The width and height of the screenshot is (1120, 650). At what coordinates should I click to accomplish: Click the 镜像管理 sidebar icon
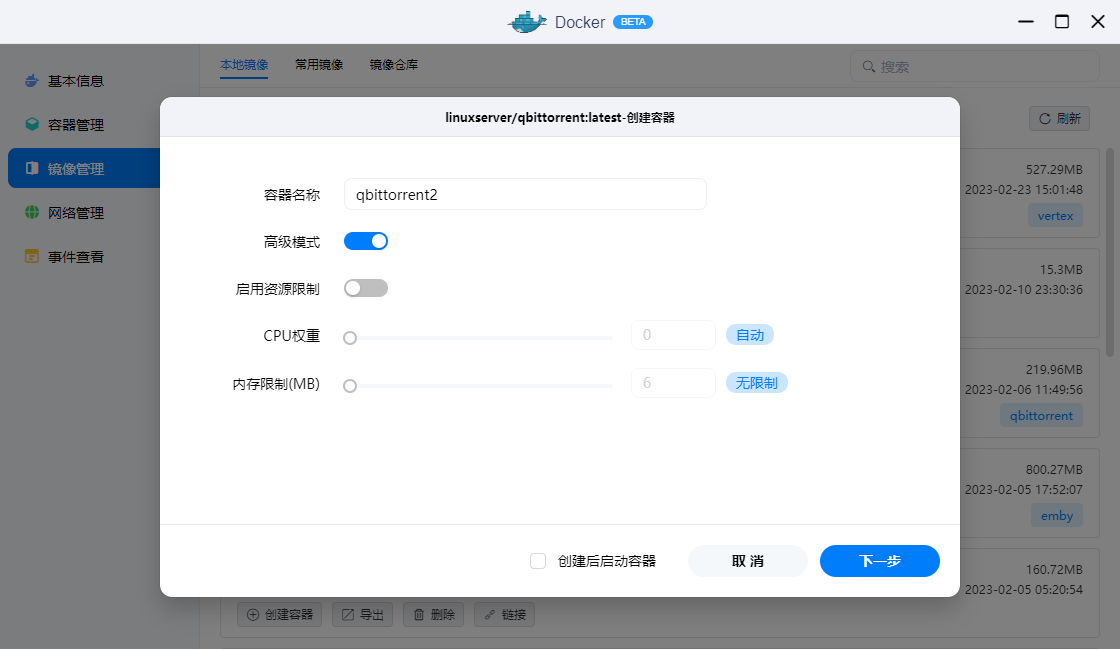pyautogui.click(x=31, y=169)
